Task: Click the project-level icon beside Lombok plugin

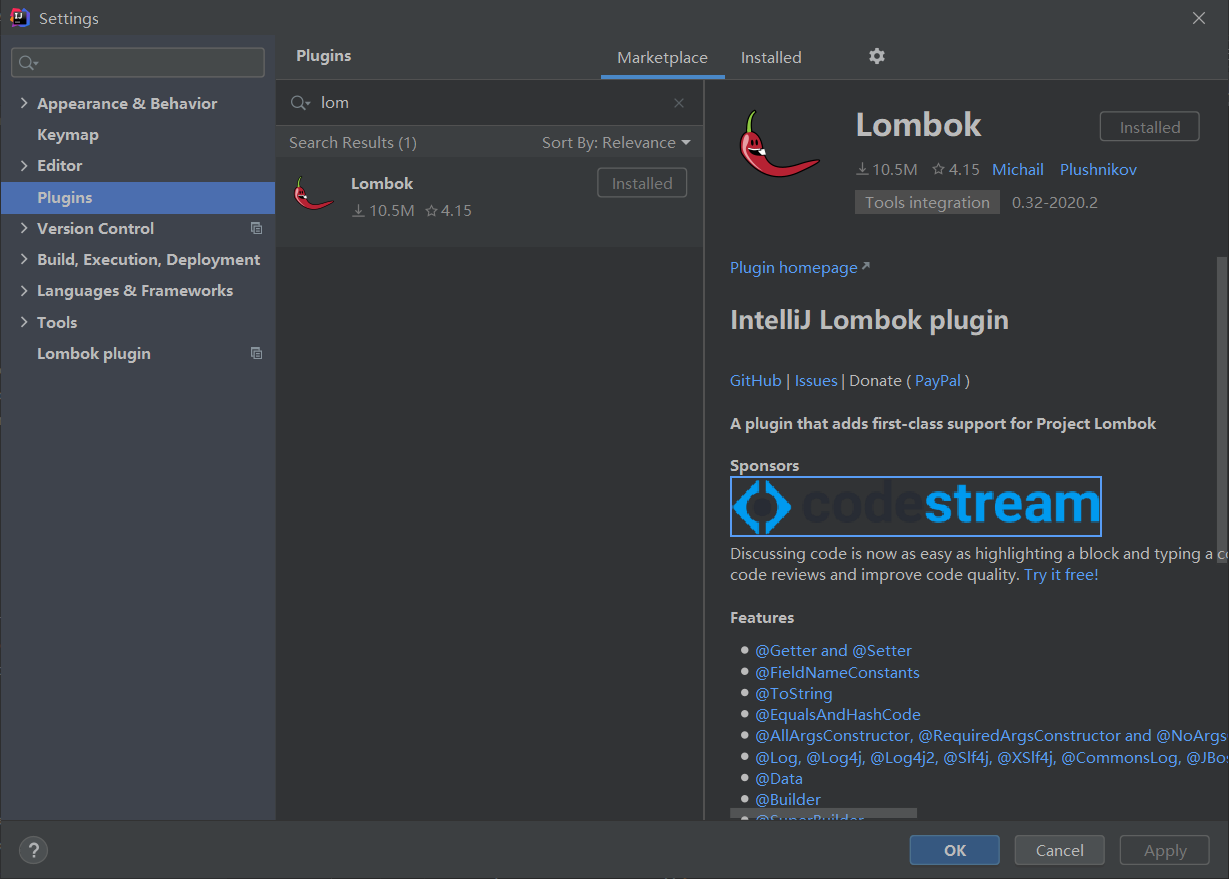Action: 256,353
